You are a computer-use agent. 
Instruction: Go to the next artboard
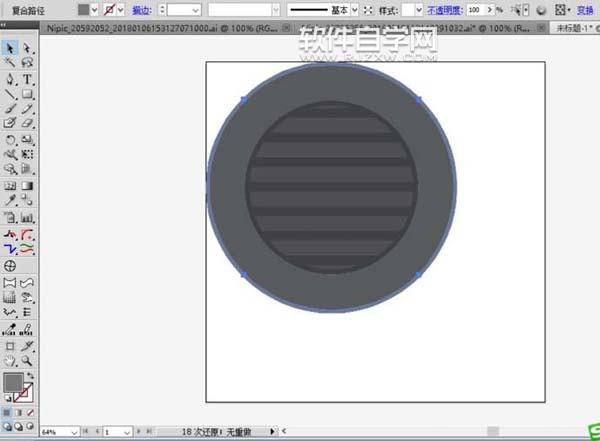[x=139, y=431]
